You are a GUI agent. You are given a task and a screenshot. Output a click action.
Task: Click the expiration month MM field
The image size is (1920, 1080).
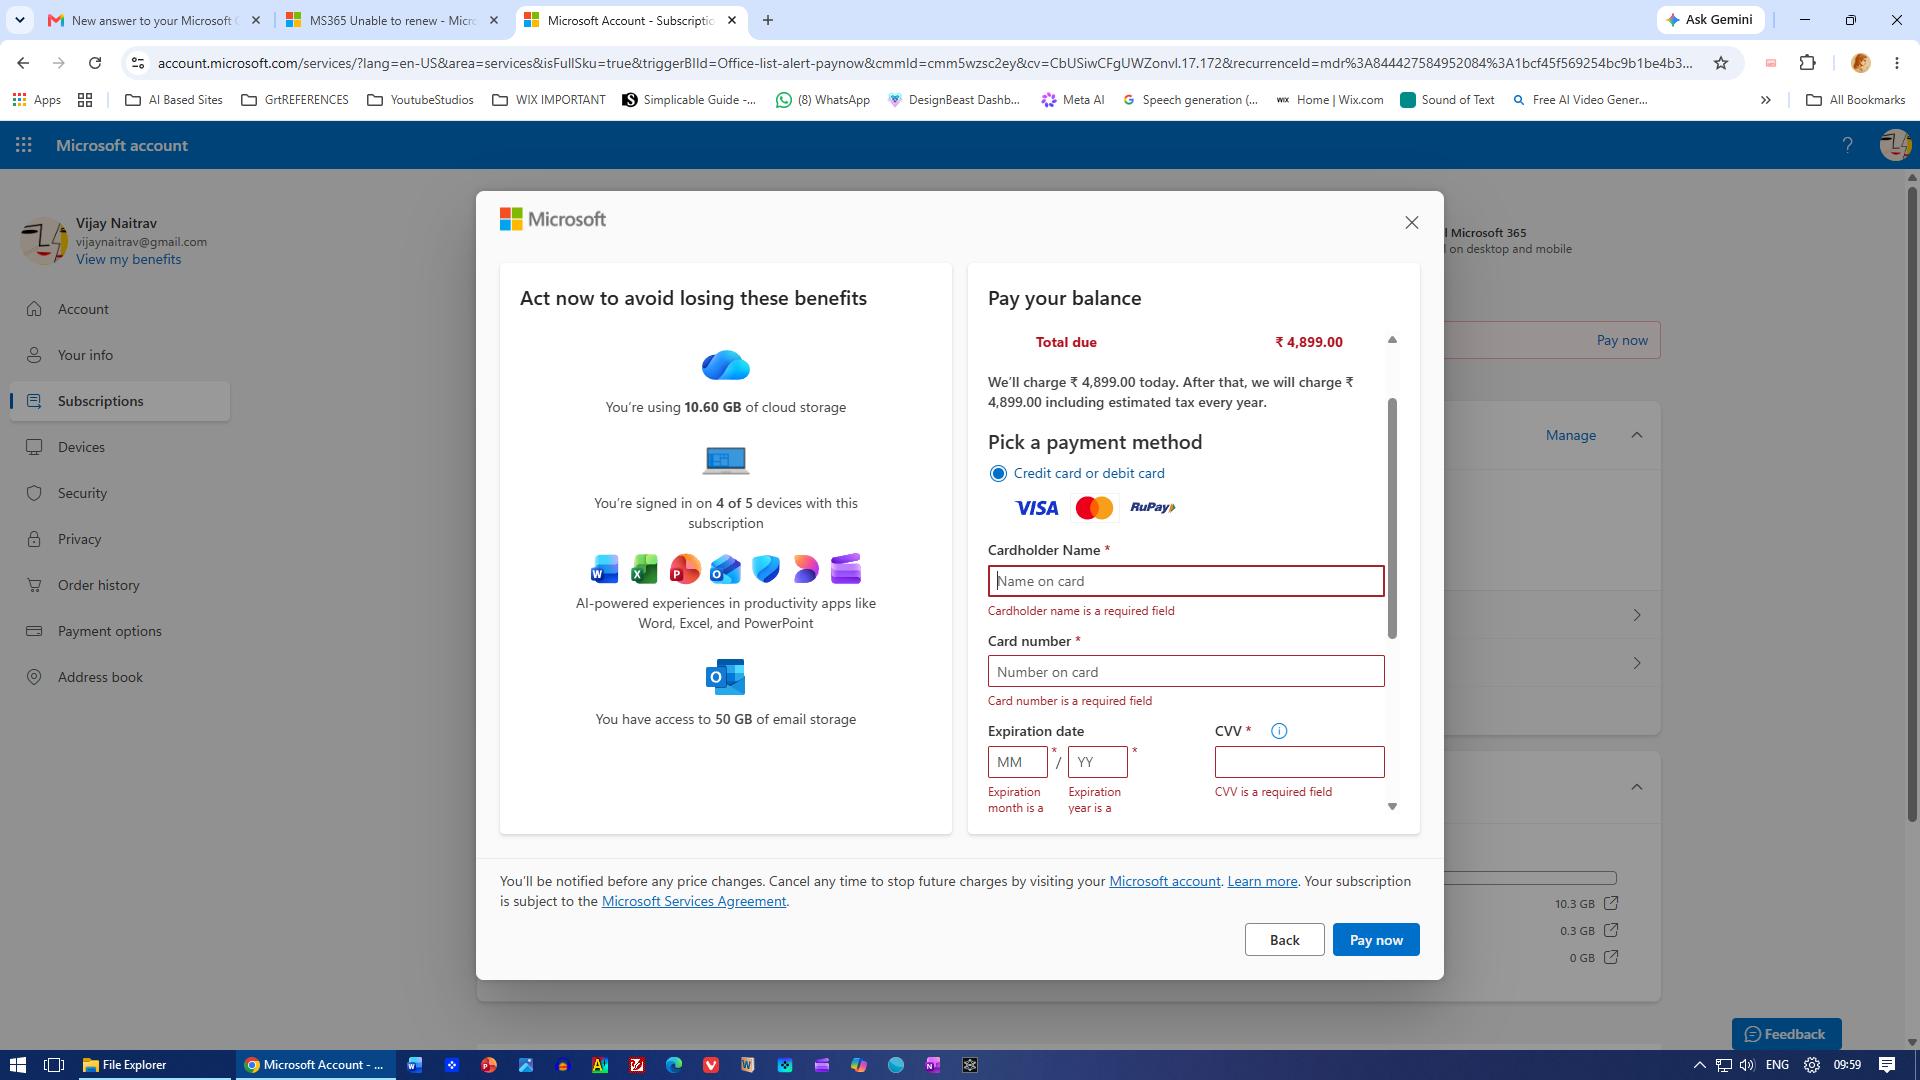pos(1017,762)
